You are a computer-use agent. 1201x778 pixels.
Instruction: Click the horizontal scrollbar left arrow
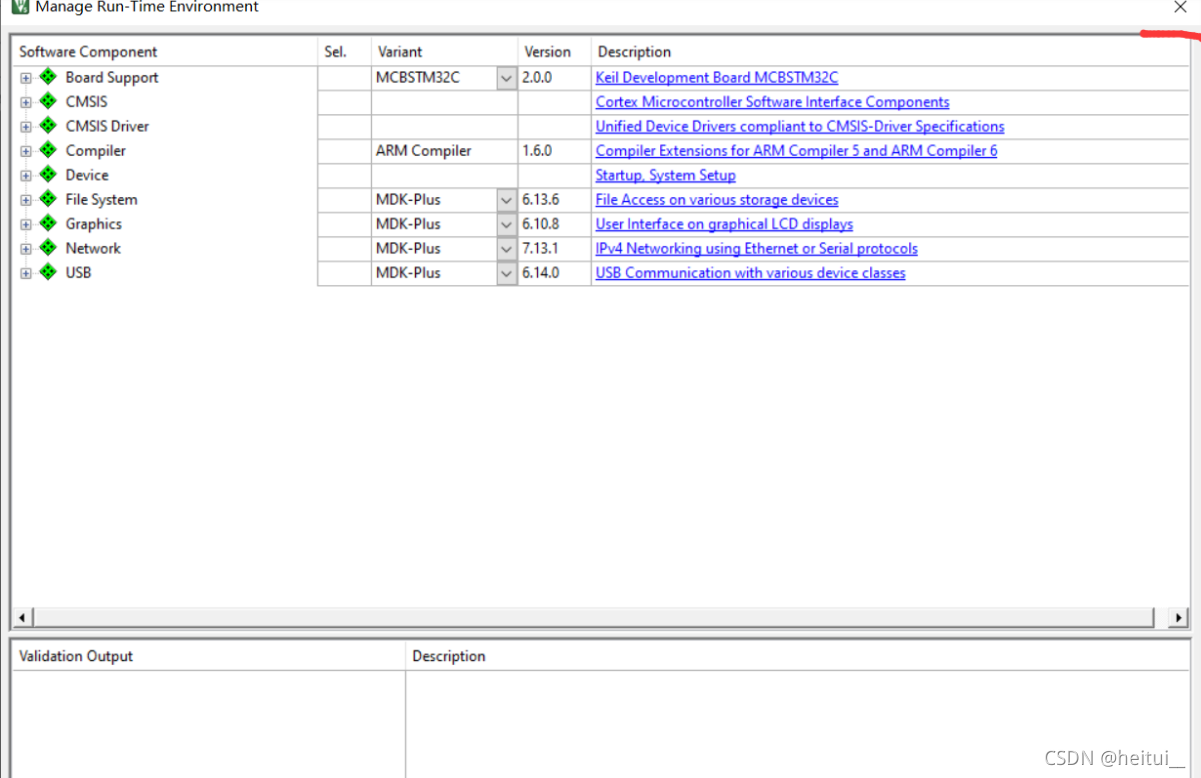(24, 618)
